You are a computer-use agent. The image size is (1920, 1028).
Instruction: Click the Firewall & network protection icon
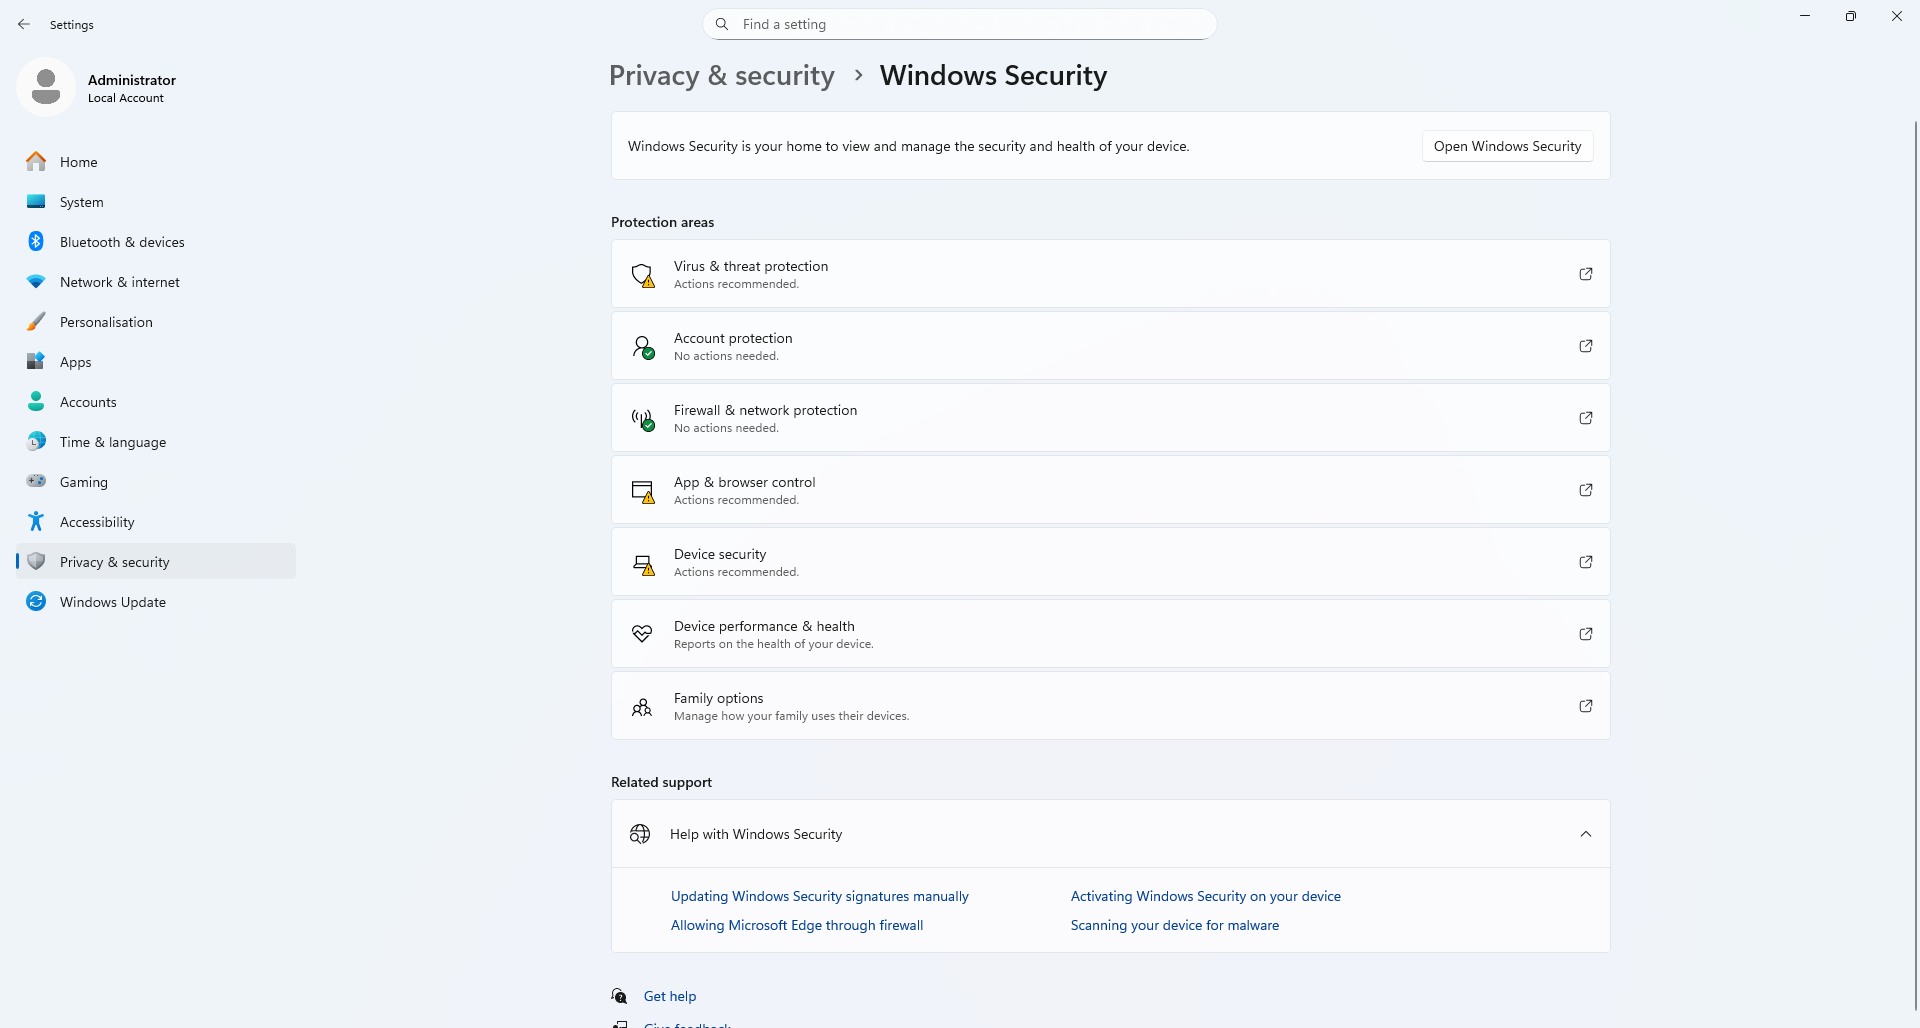click(642, 419)
